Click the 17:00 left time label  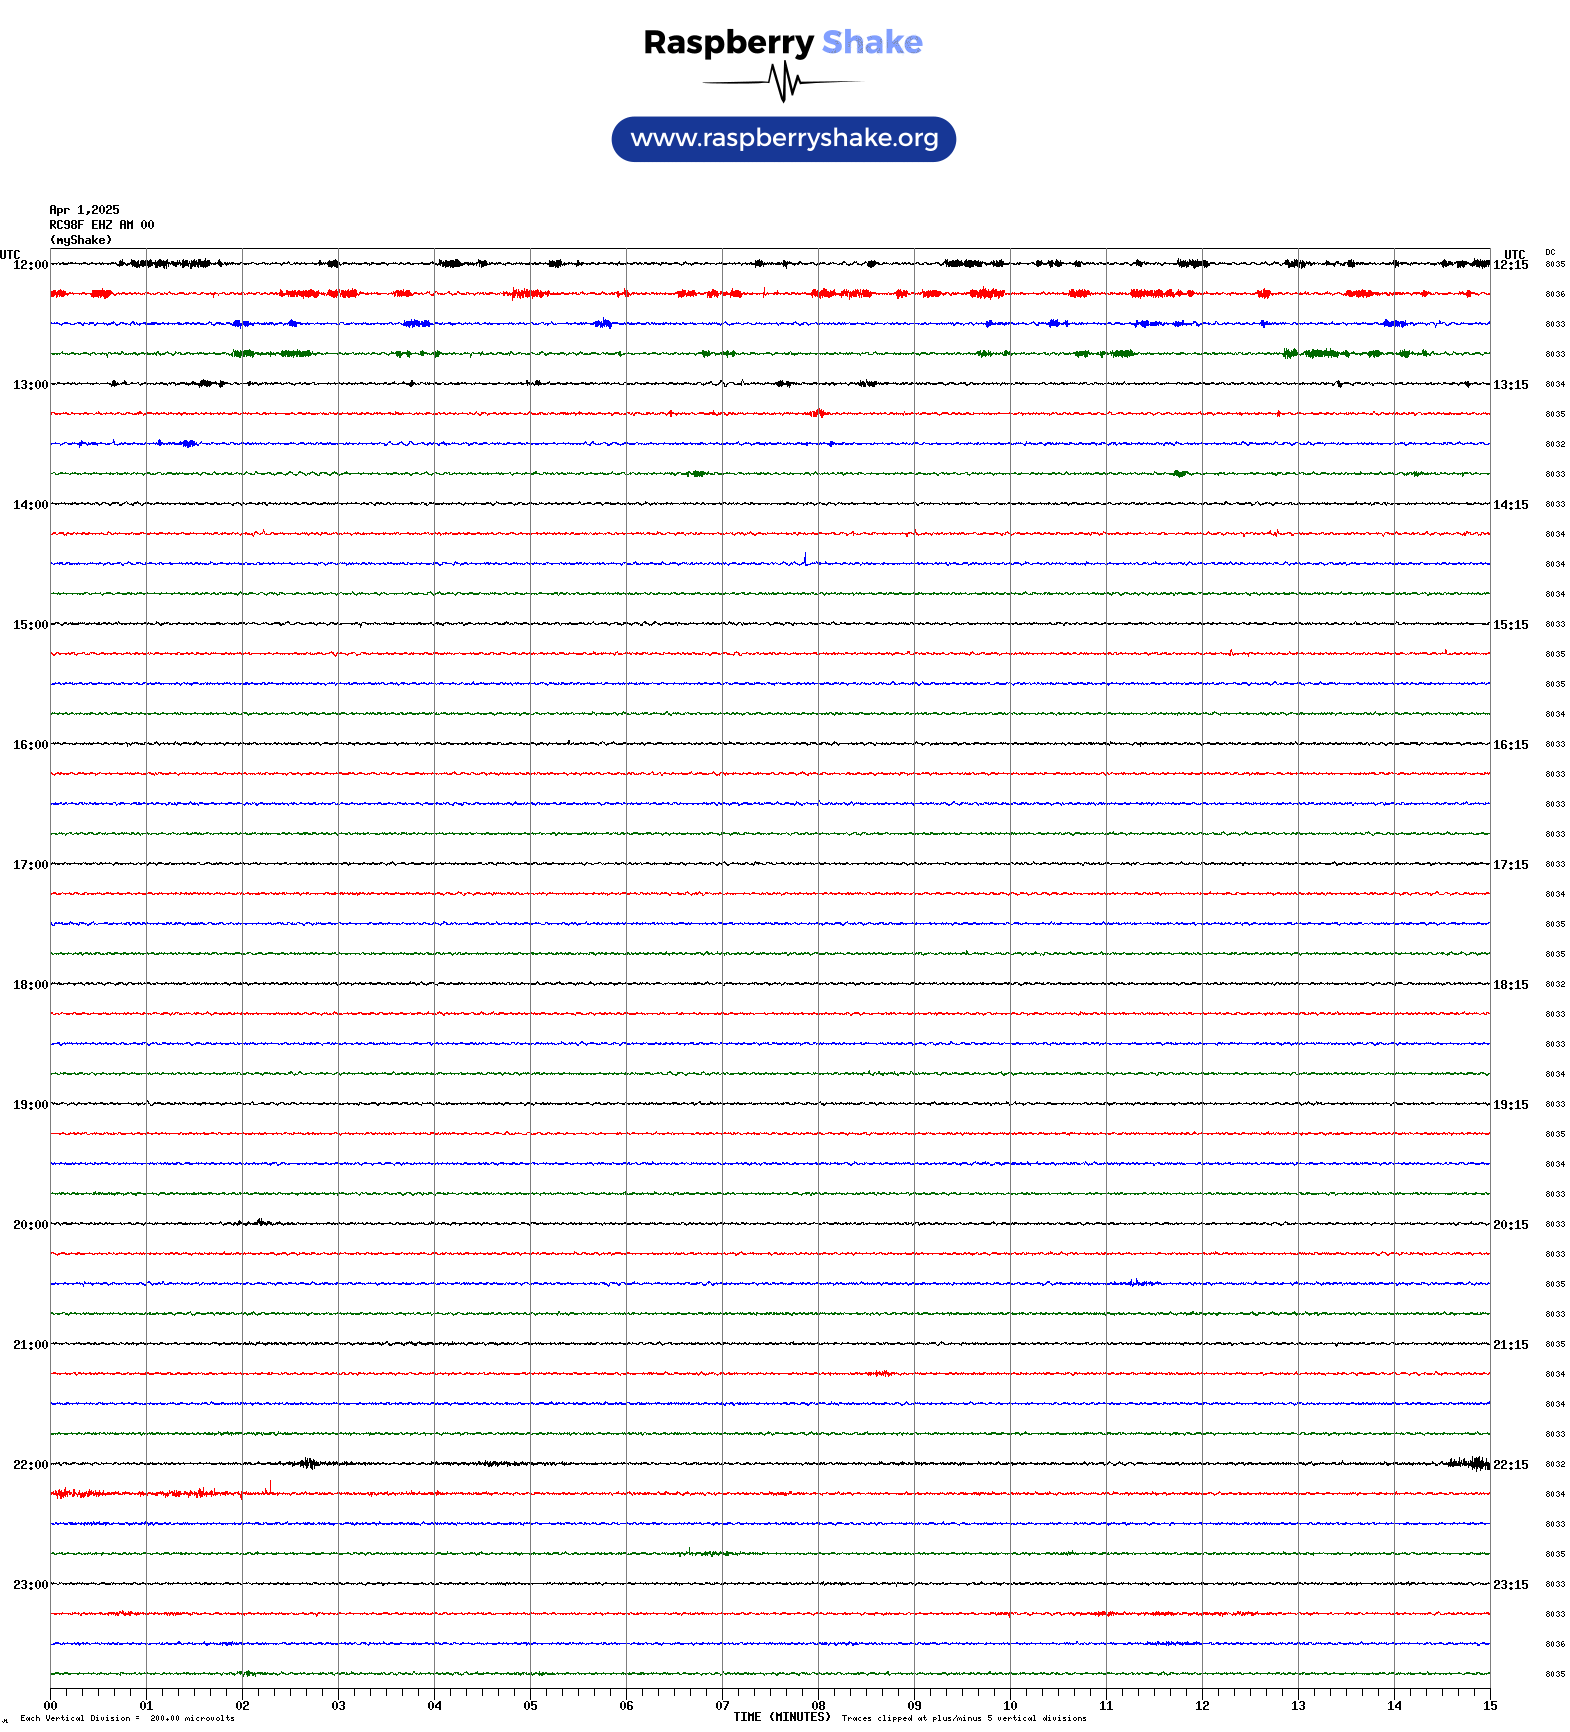30,865
